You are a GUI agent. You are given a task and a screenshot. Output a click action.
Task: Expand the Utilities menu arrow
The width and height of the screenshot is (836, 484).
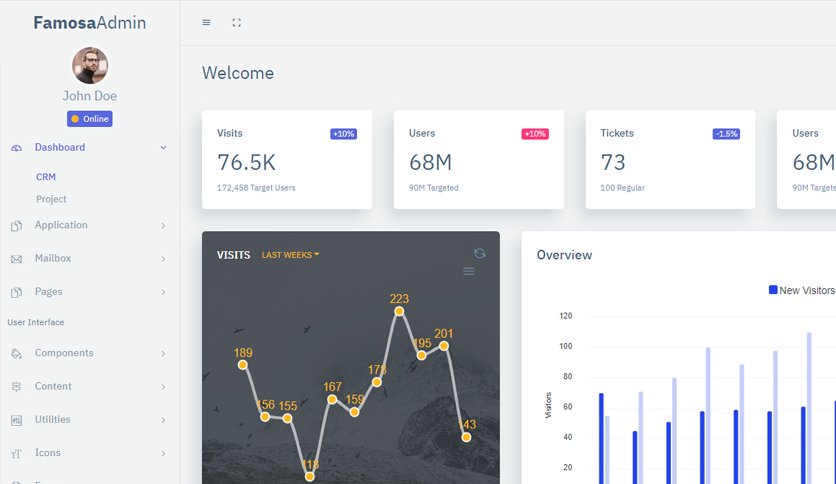tap(163, 420)
